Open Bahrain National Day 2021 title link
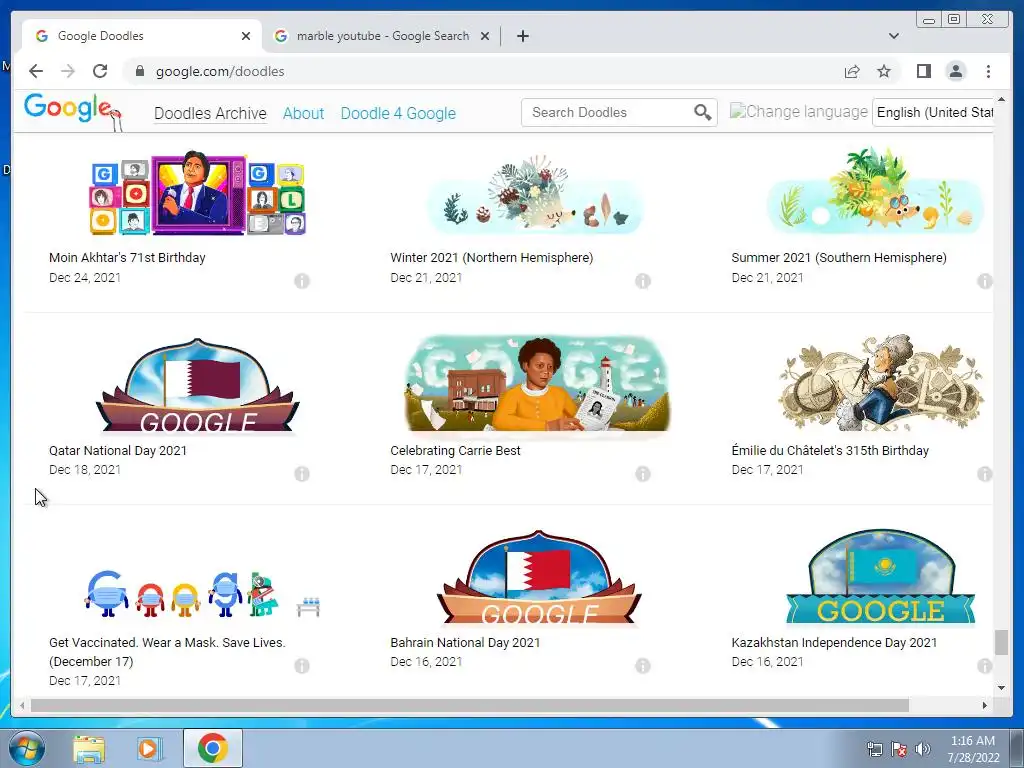The image size is (1024, 768). coord(465,642)
